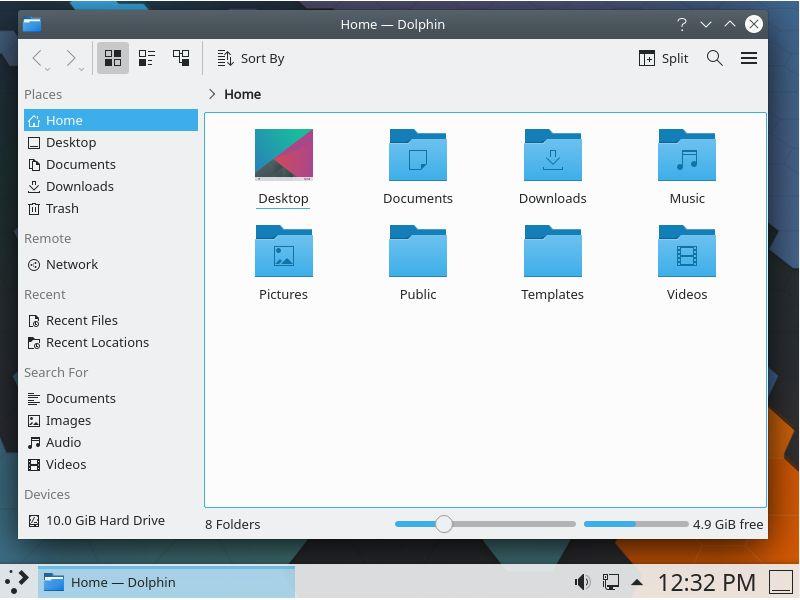Select the Music folder icon
Screen dimensions: 800x600
(687, 156)
